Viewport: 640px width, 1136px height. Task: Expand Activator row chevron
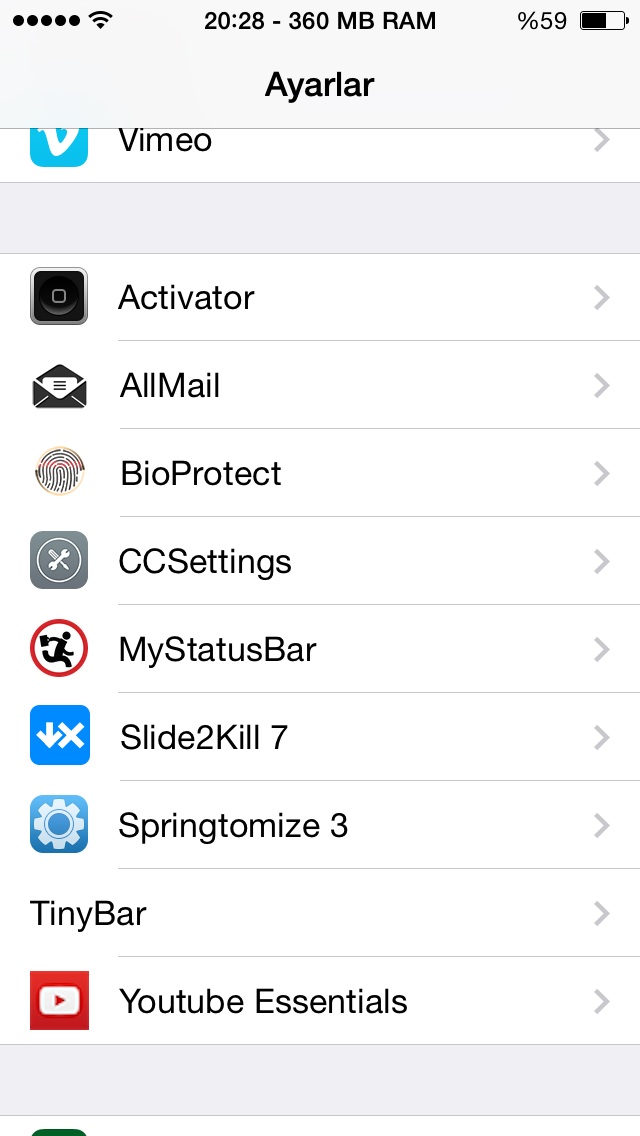click(x=601, y=298)
